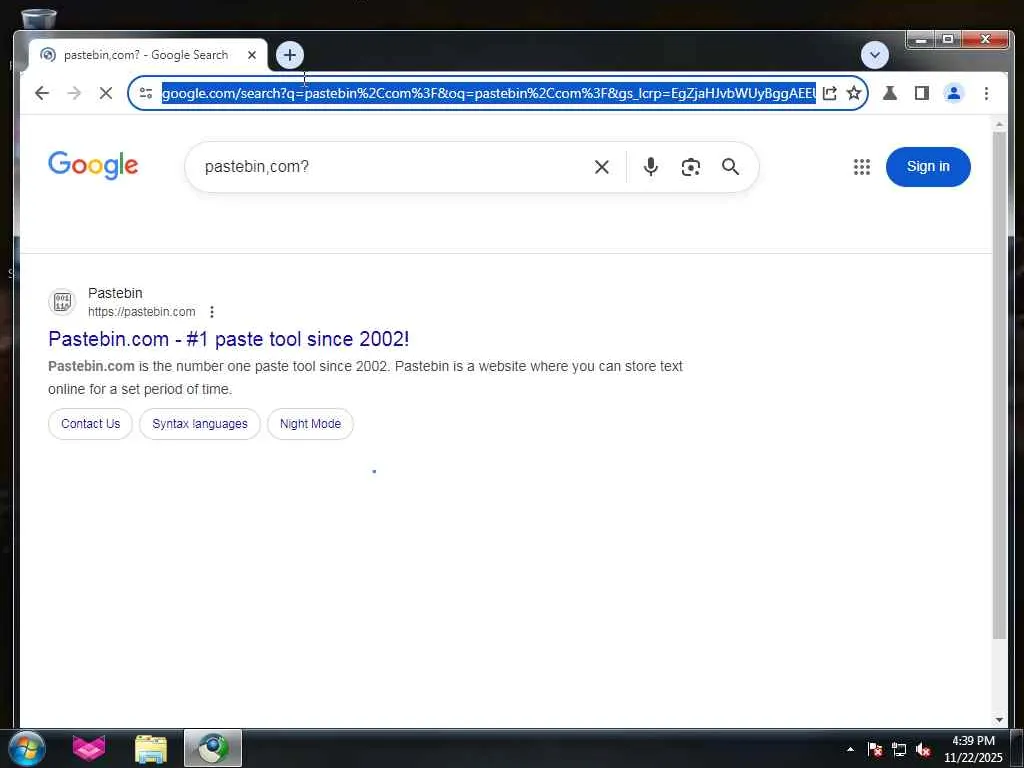Click the scrollbar up arrow
This screenshot has width=1024, height=768.
(x=999, y=124)
